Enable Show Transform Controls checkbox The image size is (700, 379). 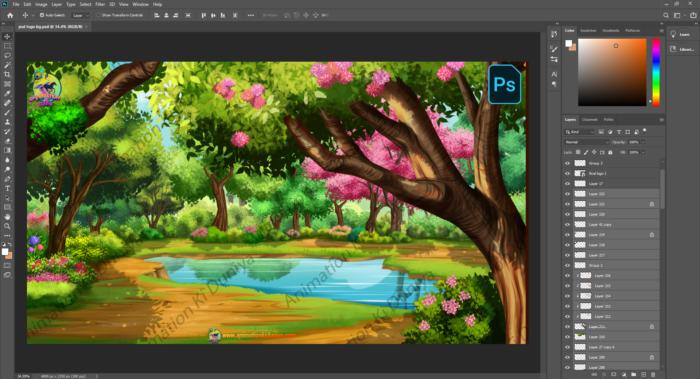pos(98,15)
